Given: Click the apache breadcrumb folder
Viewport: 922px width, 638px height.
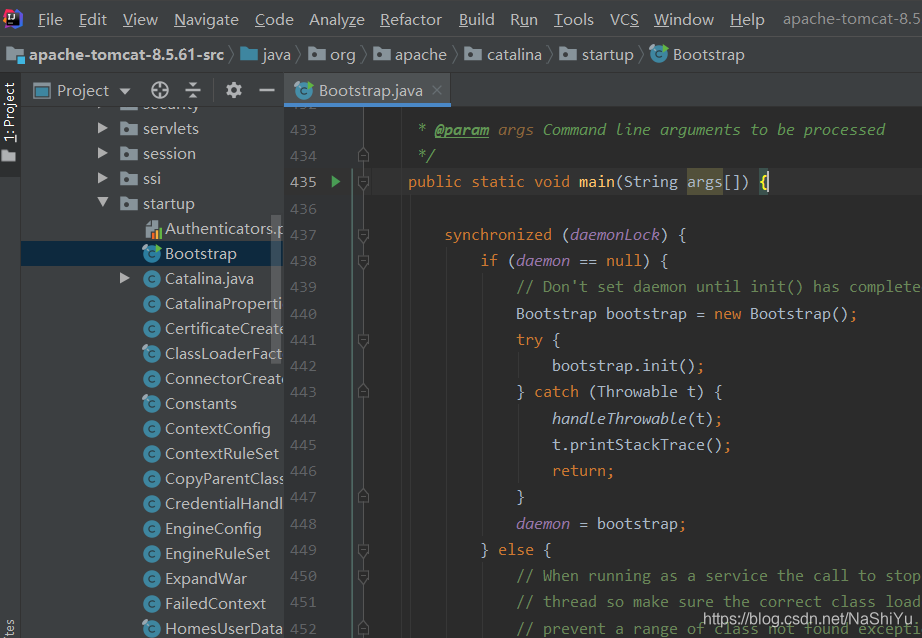Looking at the screenshot, I should (410, 55).
